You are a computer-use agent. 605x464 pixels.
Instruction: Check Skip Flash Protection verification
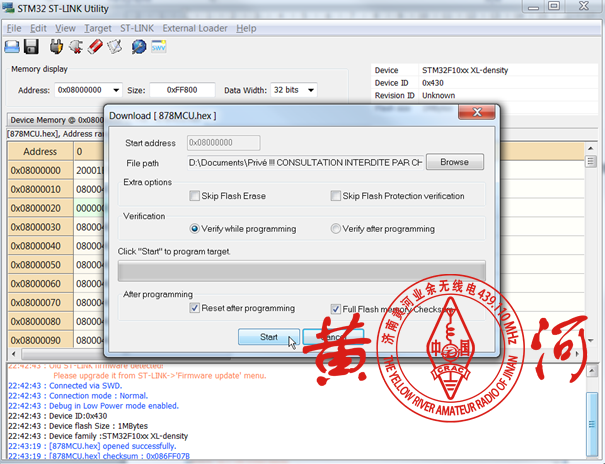click(336, 196)
